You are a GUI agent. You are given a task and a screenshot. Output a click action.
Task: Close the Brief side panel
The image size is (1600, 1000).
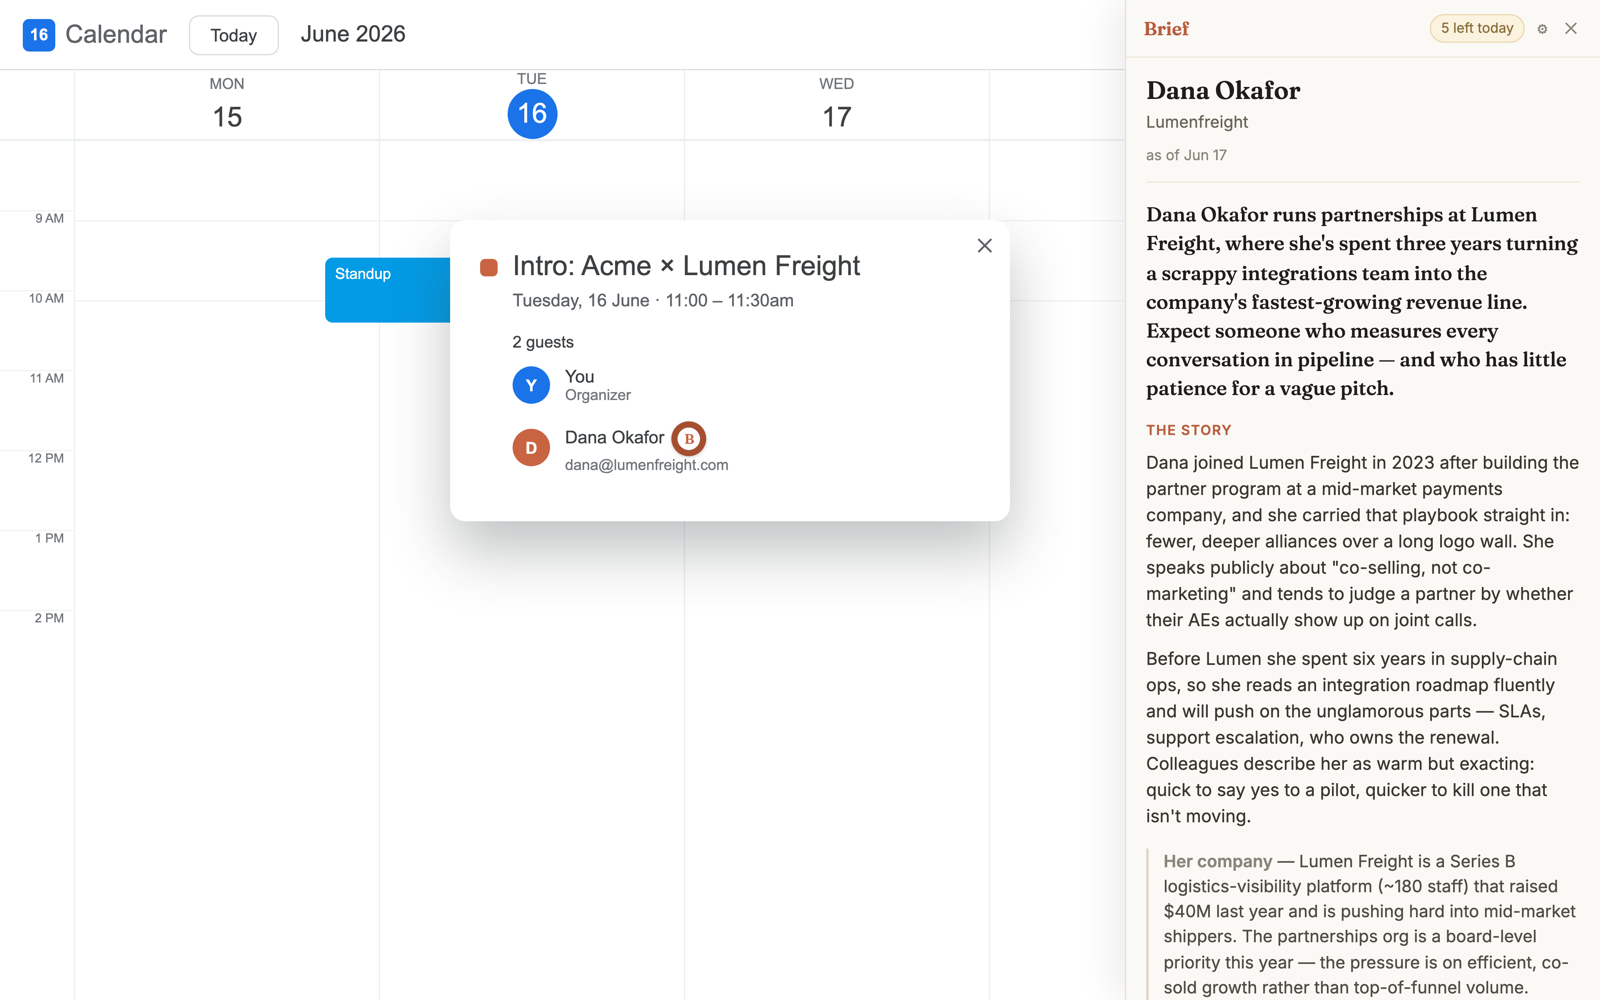pos(1571,28)
